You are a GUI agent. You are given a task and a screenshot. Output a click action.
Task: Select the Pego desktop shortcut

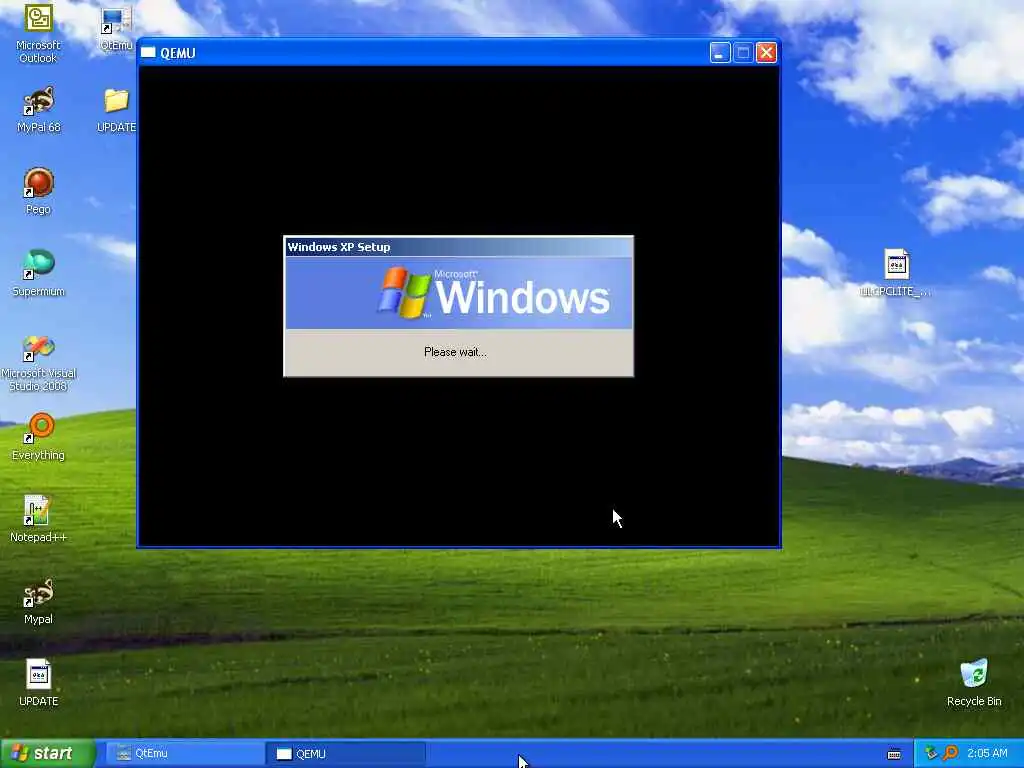[x=39, y=191]
